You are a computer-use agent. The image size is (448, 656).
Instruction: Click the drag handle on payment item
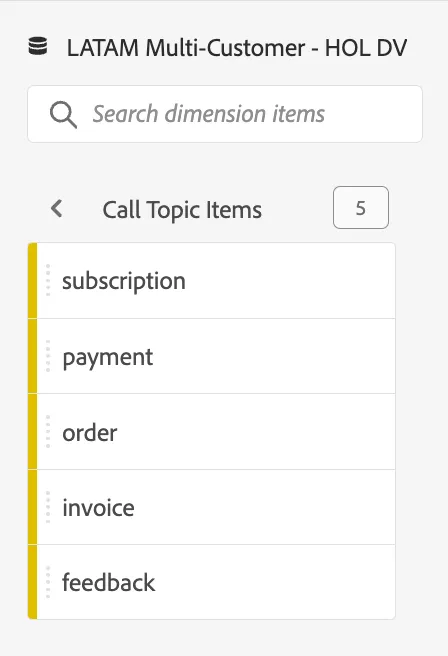click(x=48, y=356)
